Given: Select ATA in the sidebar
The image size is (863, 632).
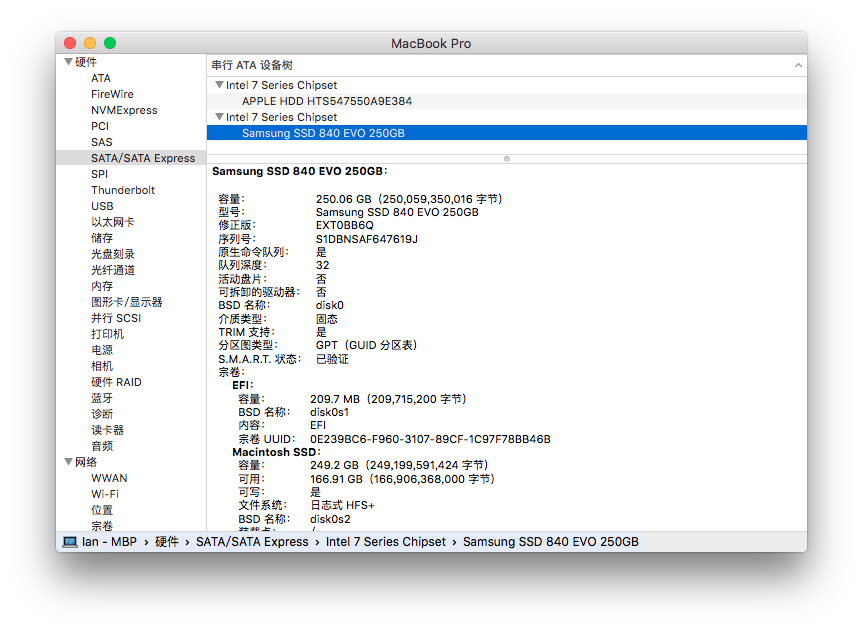Looking at the screenshot, I should tap(101, 78).
